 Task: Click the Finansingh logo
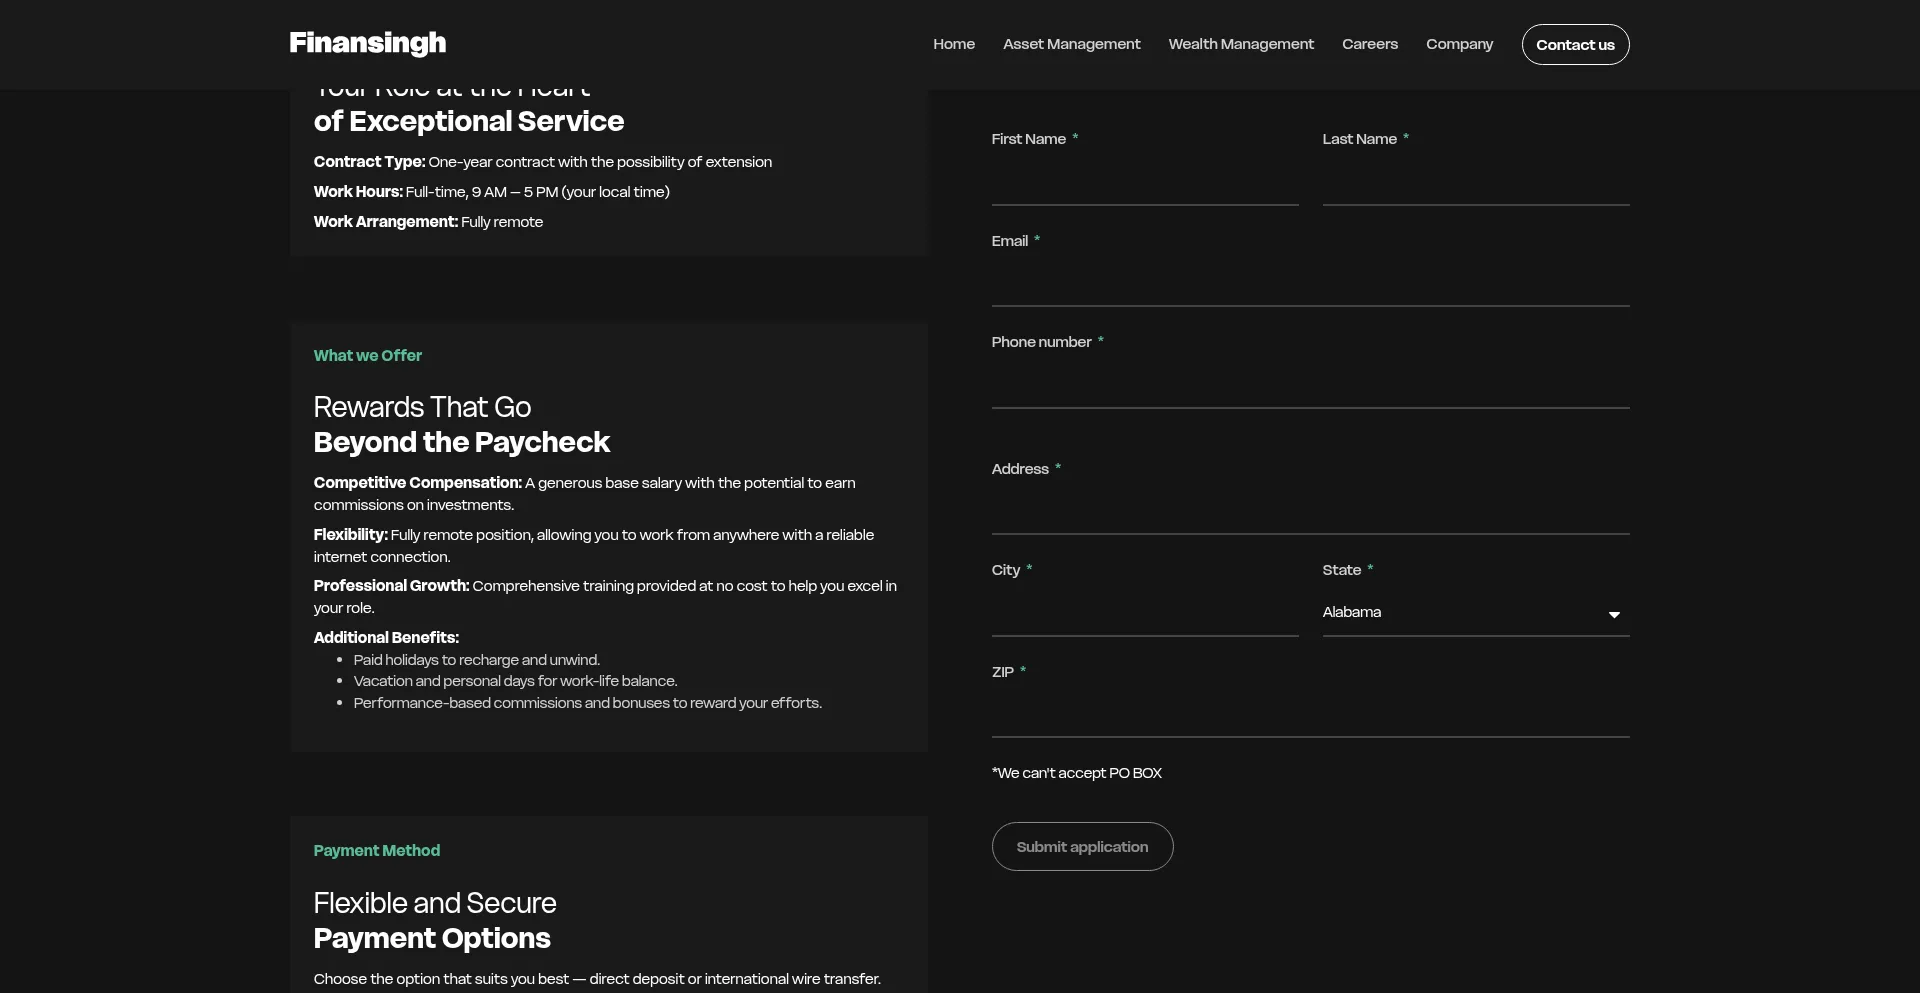coord(367,43)
